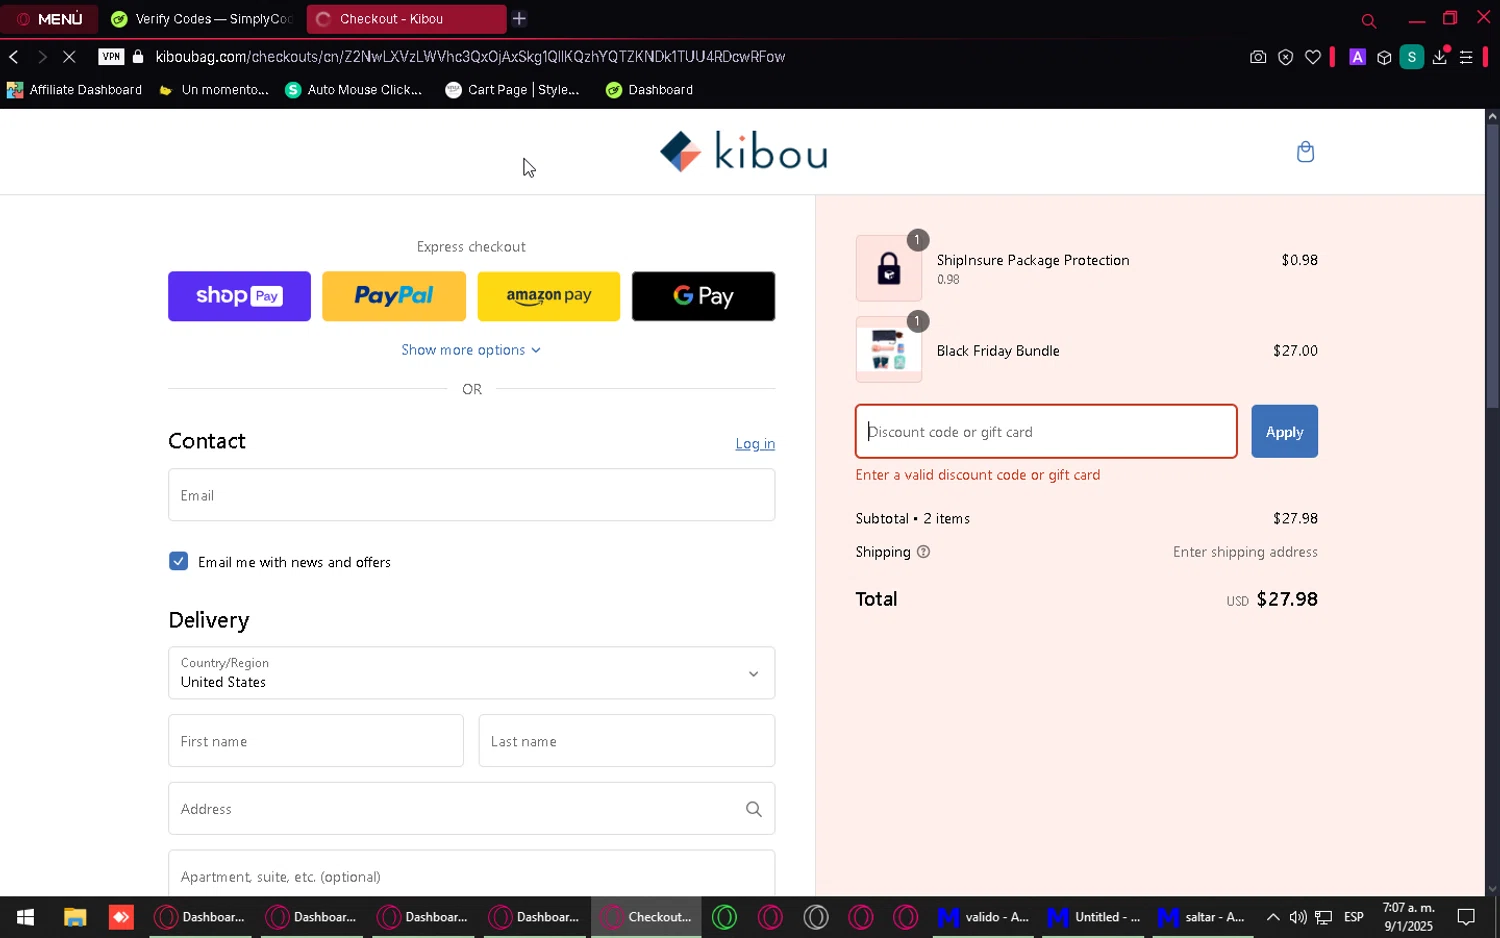Switch to saltar - A... taskbar window
This screenshot has height=938, width=1500.
1203,917
